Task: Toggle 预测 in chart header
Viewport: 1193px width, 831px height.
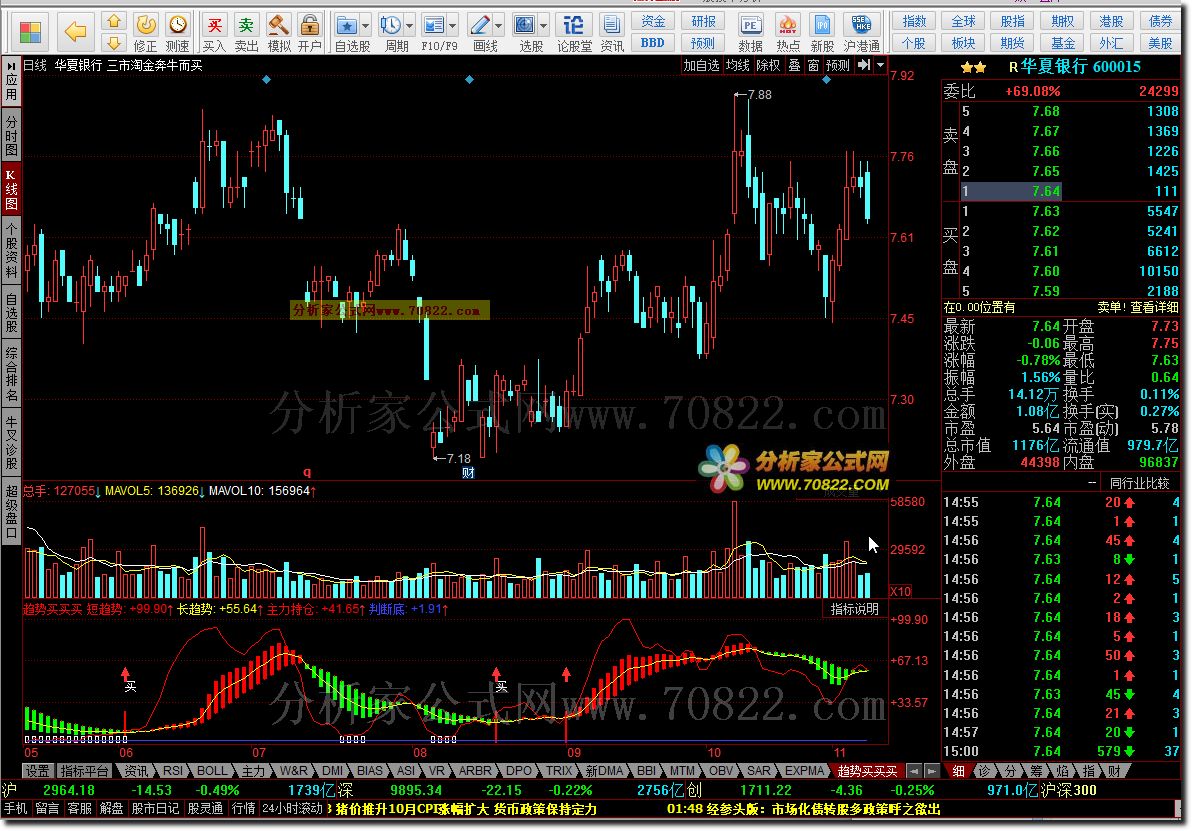Action: [838, 65]
